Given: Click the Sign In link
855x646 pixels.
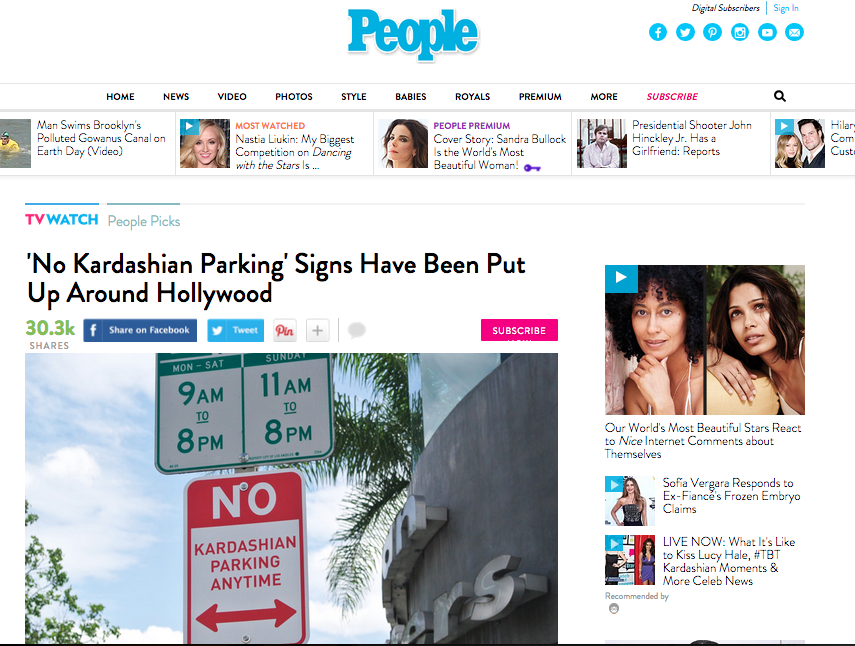Looking at the screenshot, I should point(786,8).
